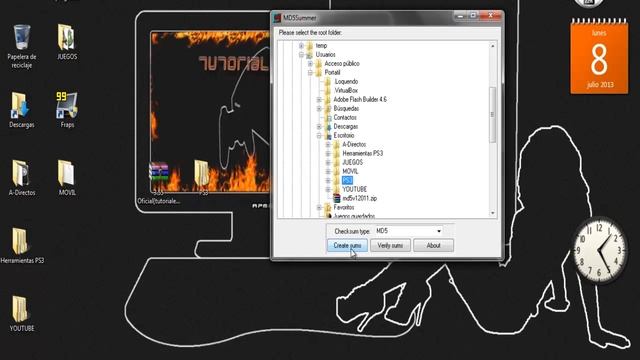Select the Herramientas PS3 desktop folder
Viewport: 640px width, 360px height.
[22, 246]
